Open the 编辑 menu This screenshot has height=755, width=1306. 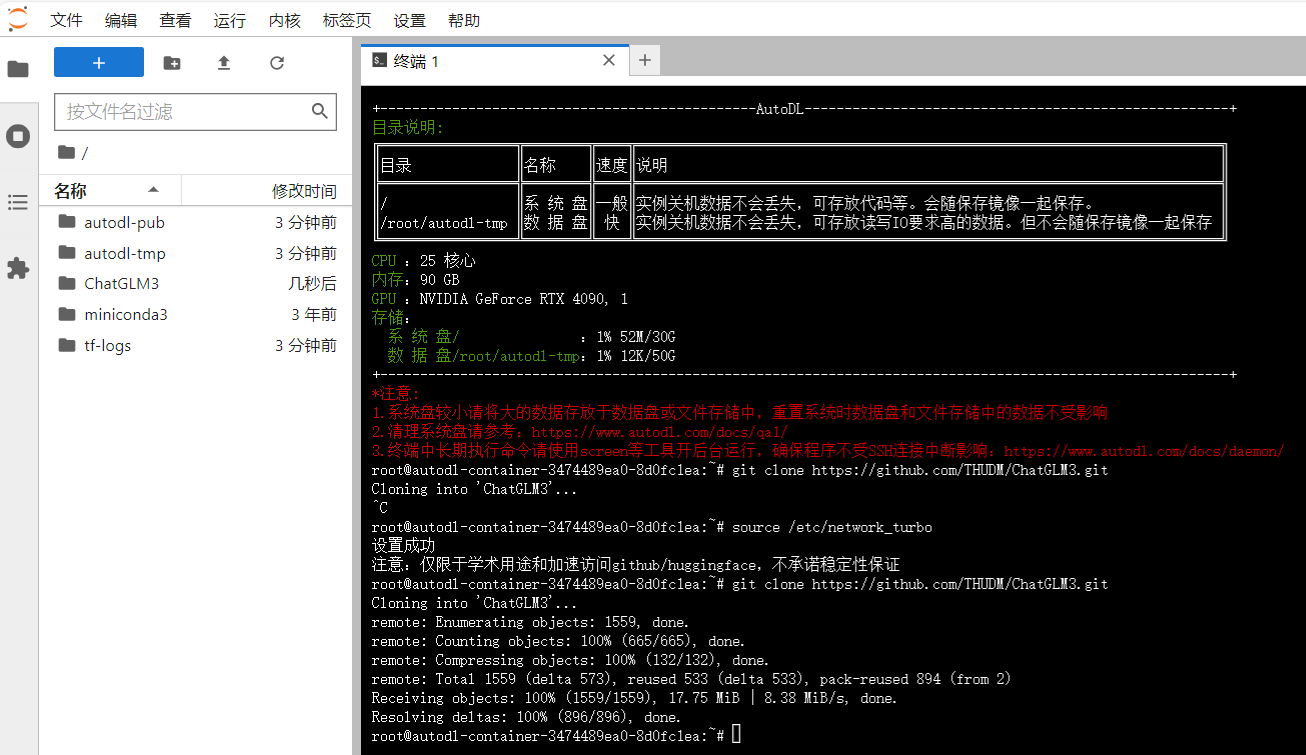[x=121, y=20]
